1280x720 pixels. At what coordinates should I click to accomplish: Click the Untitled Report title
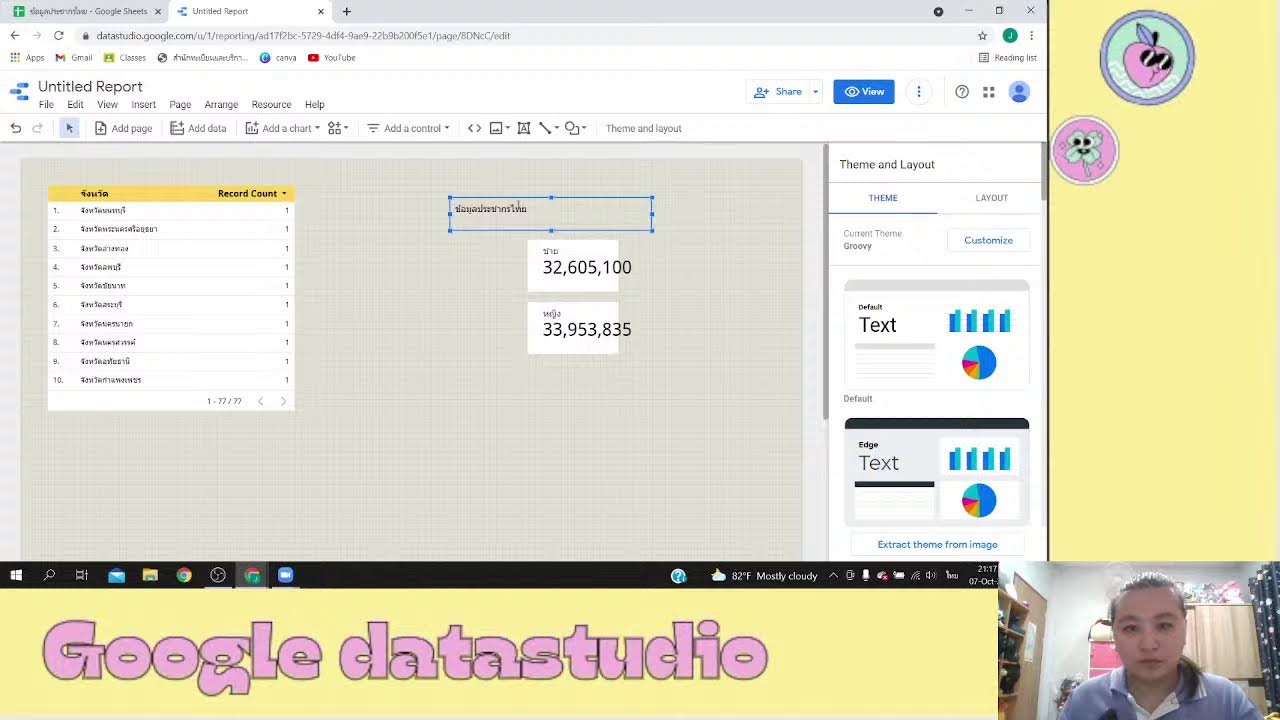[x=90, y=87]
